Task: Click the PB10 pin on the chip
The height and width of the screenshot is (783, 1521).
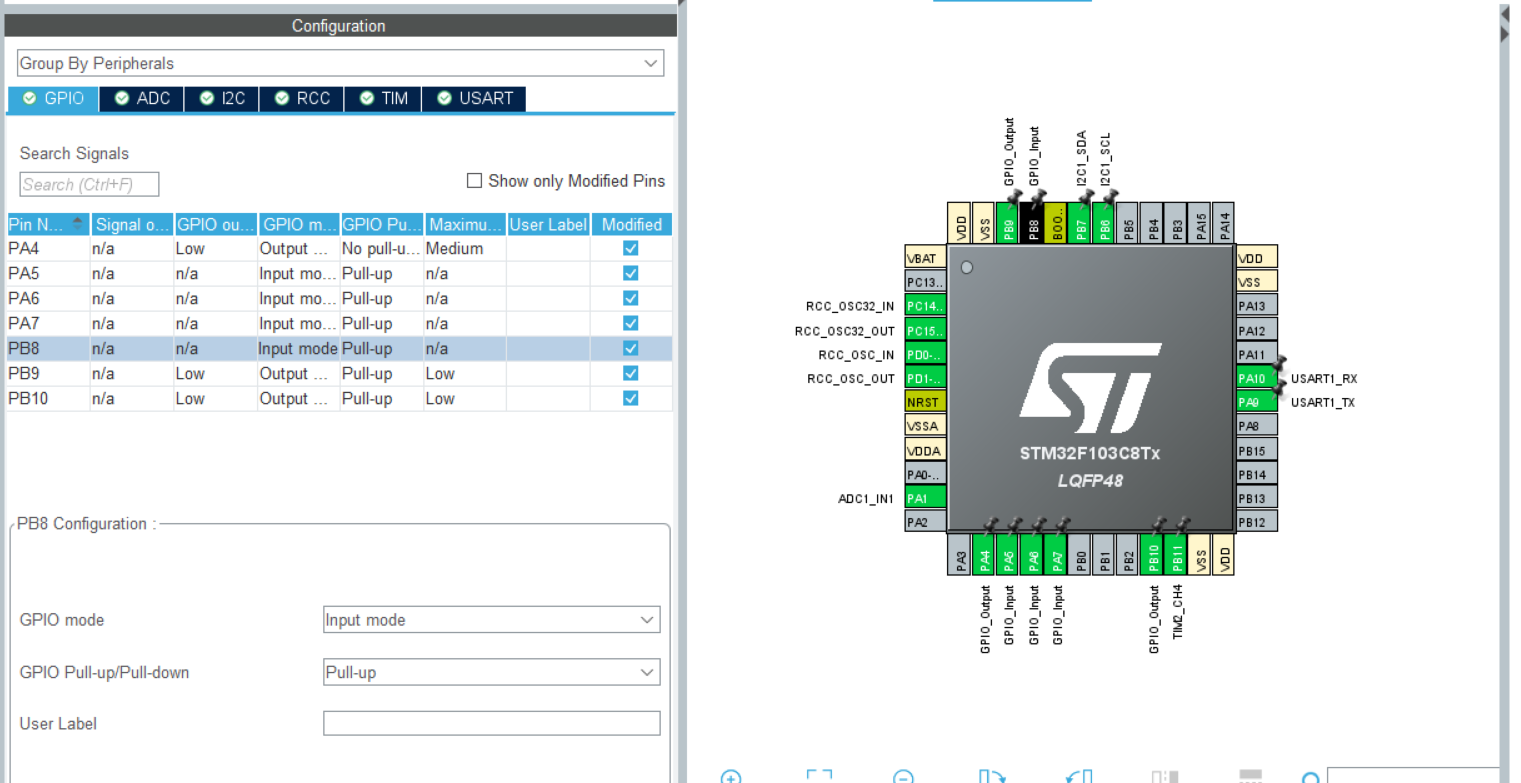Action: (x=1152, y=555)
